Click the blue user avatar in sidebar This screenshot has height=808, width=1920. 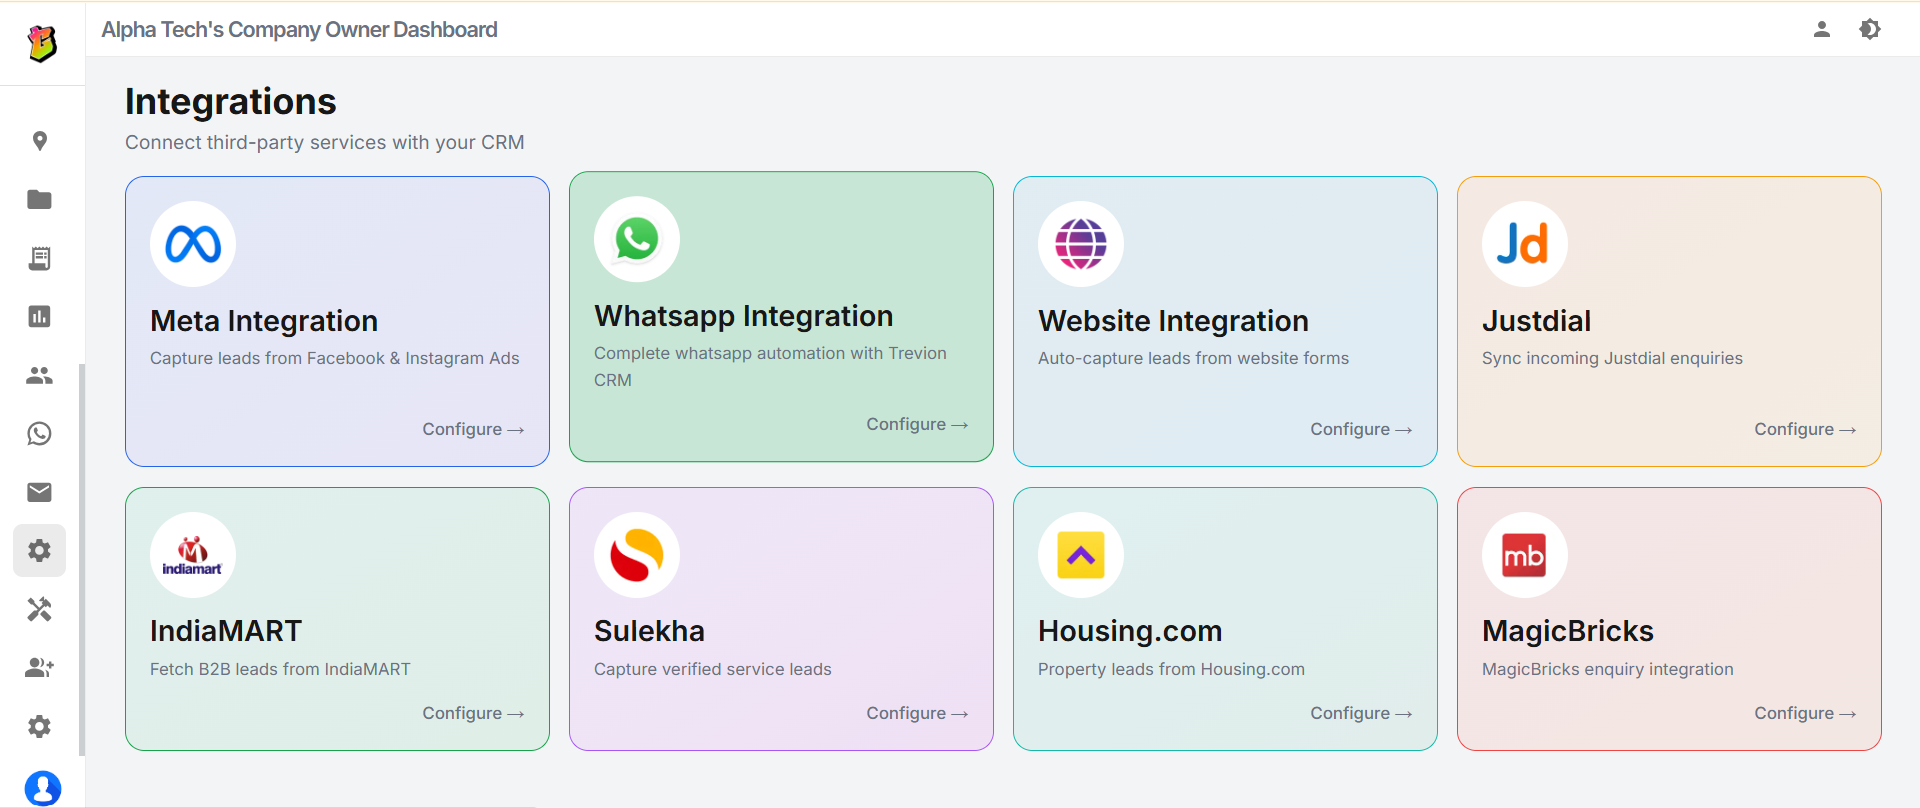43,789
